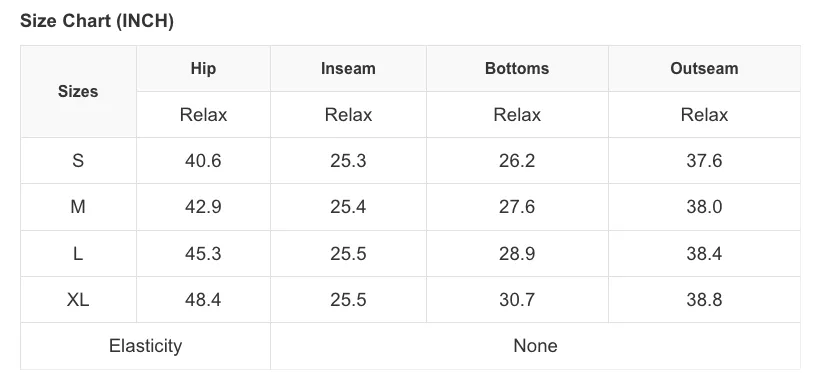Click the Relax label under Outseam
The width and height of the screenshot is (824, 388).
(x=704, y=115)
